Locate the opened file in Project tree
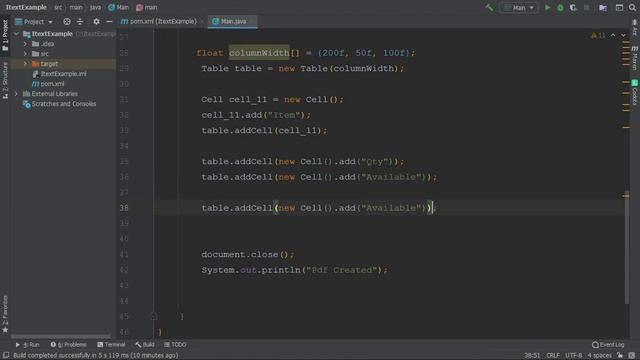The image size is (640, 360). pos(67,21)
